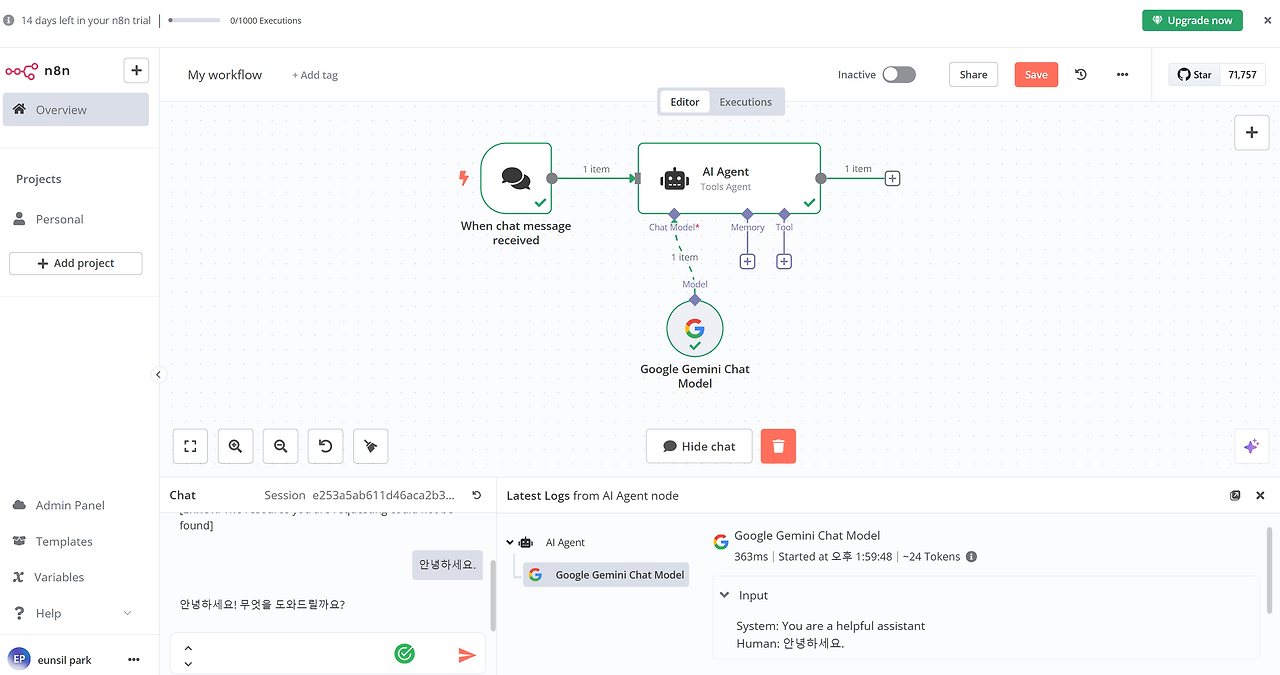Click the red trash delete button
The height and width of the screenshot is (675, 1280).
tap(778, 446)
